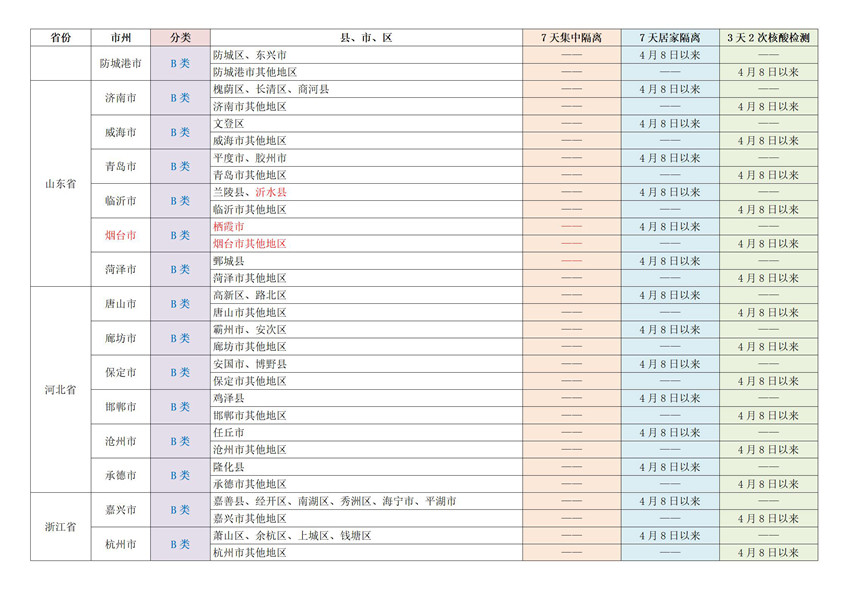Select the 槐荫区、长清区、商河县 cell

click(x=271, y=89)
